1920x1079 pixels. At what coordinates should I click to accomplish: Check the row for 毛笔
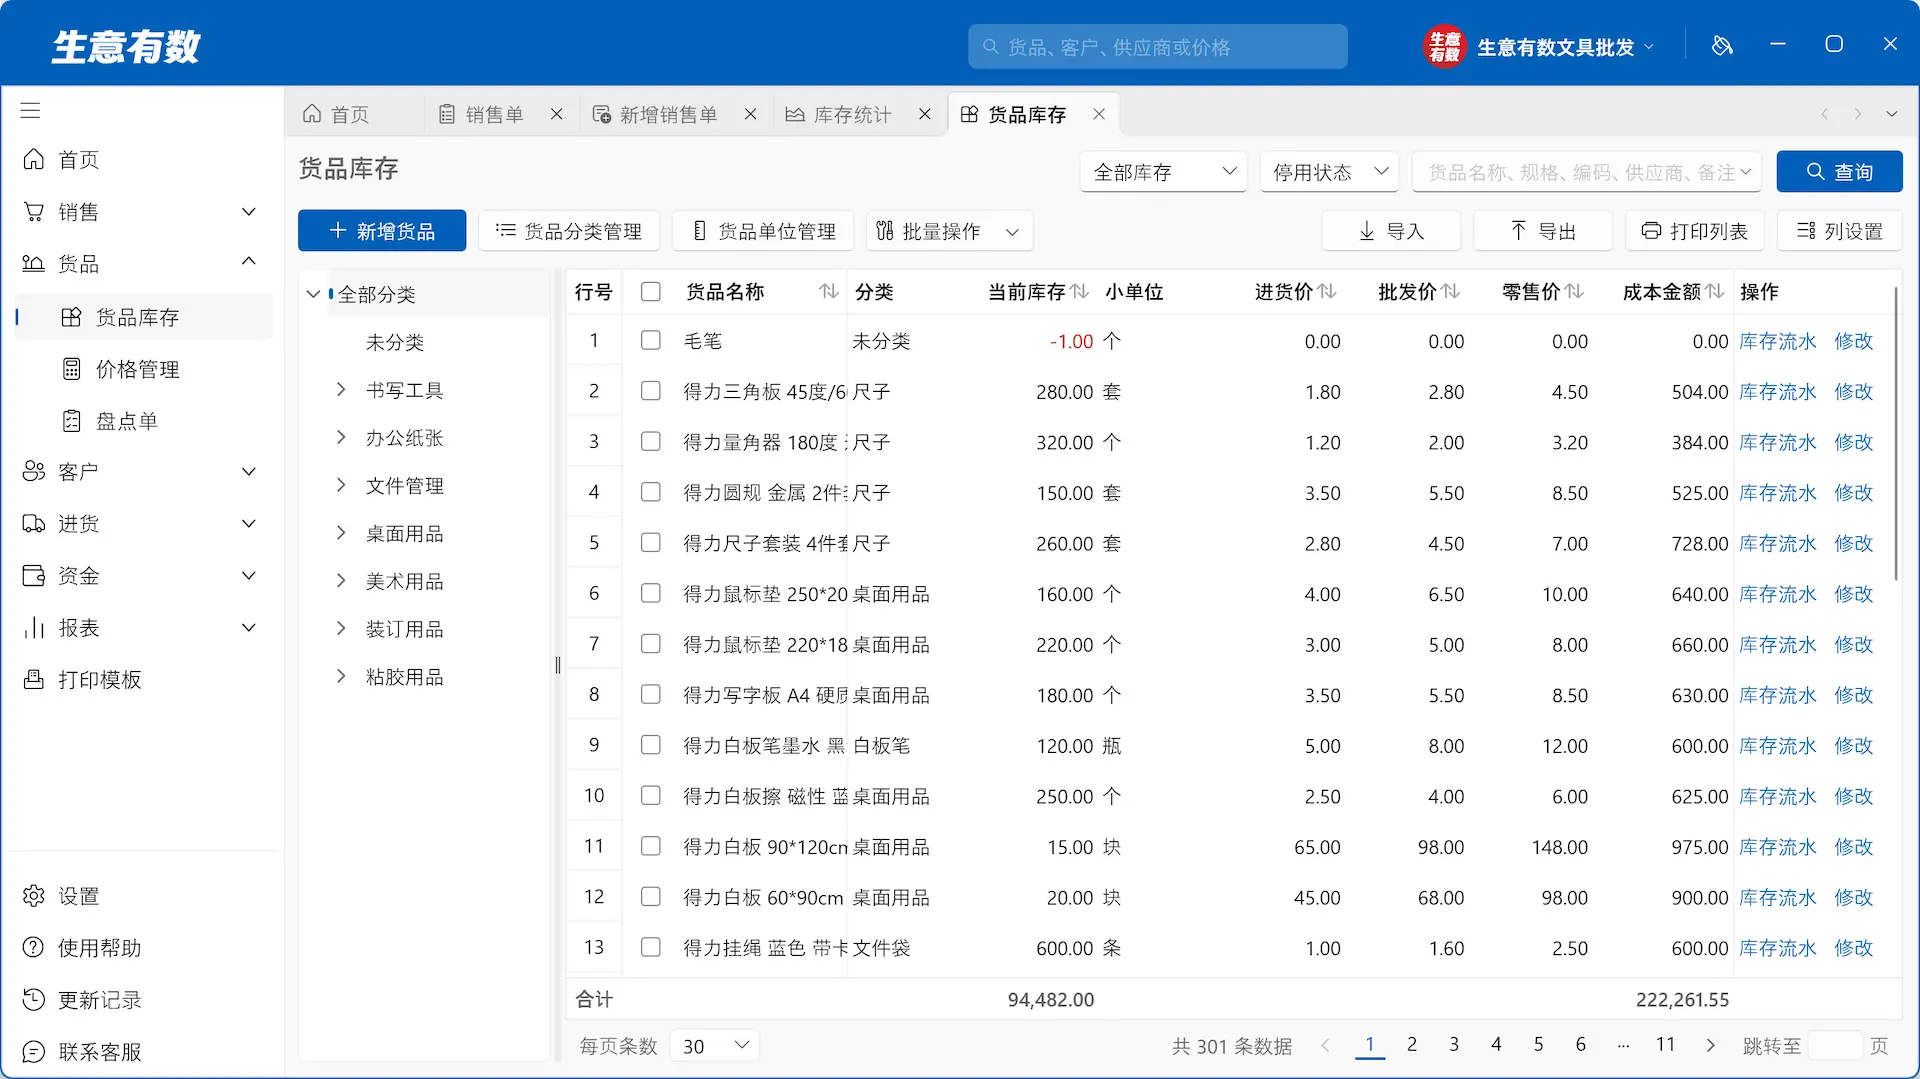(651, 341)
